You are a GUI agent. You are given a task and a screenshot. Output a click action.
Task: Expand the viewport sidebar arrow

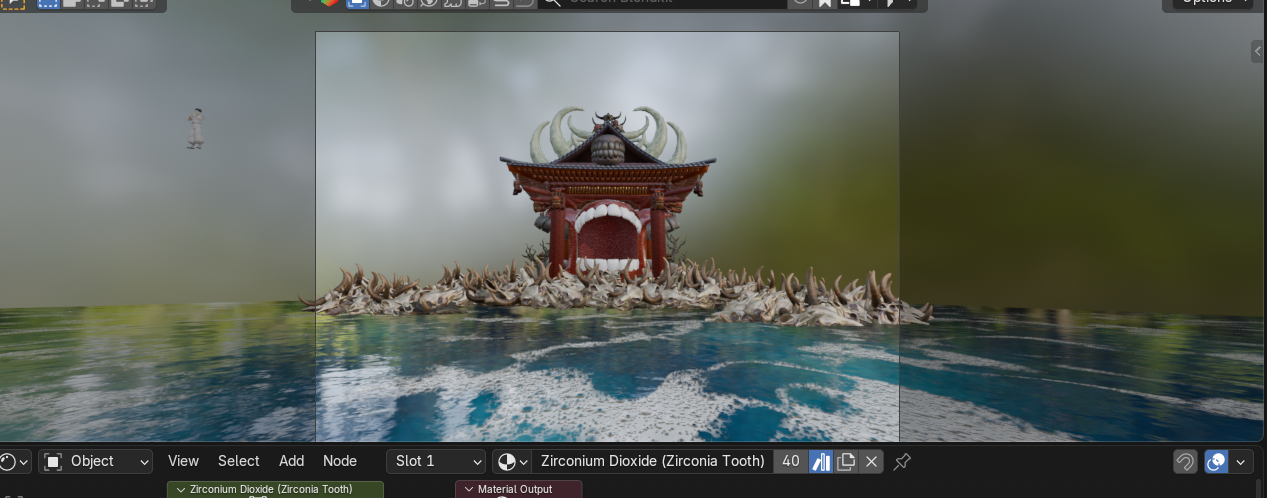1259,51
